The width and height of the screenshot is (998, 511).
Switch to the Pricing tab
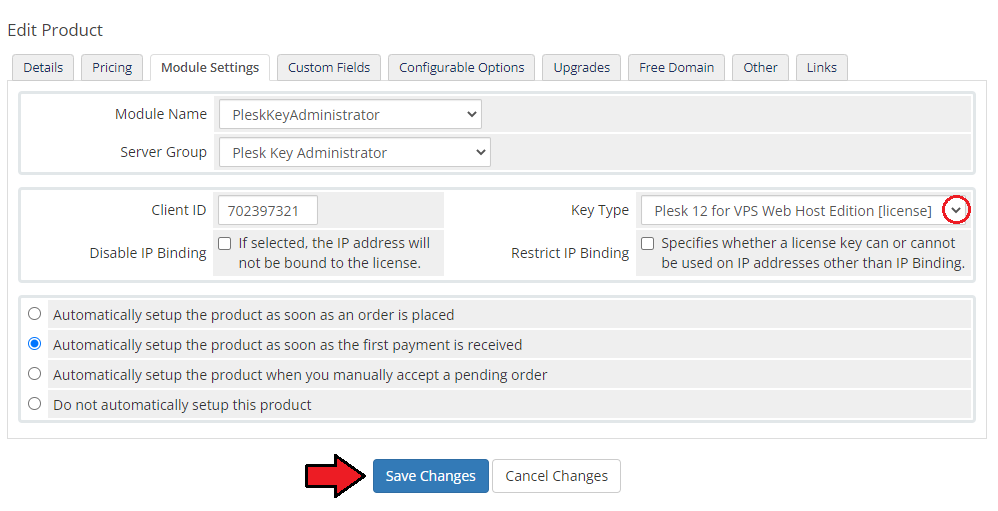click(x=112, y=68)
